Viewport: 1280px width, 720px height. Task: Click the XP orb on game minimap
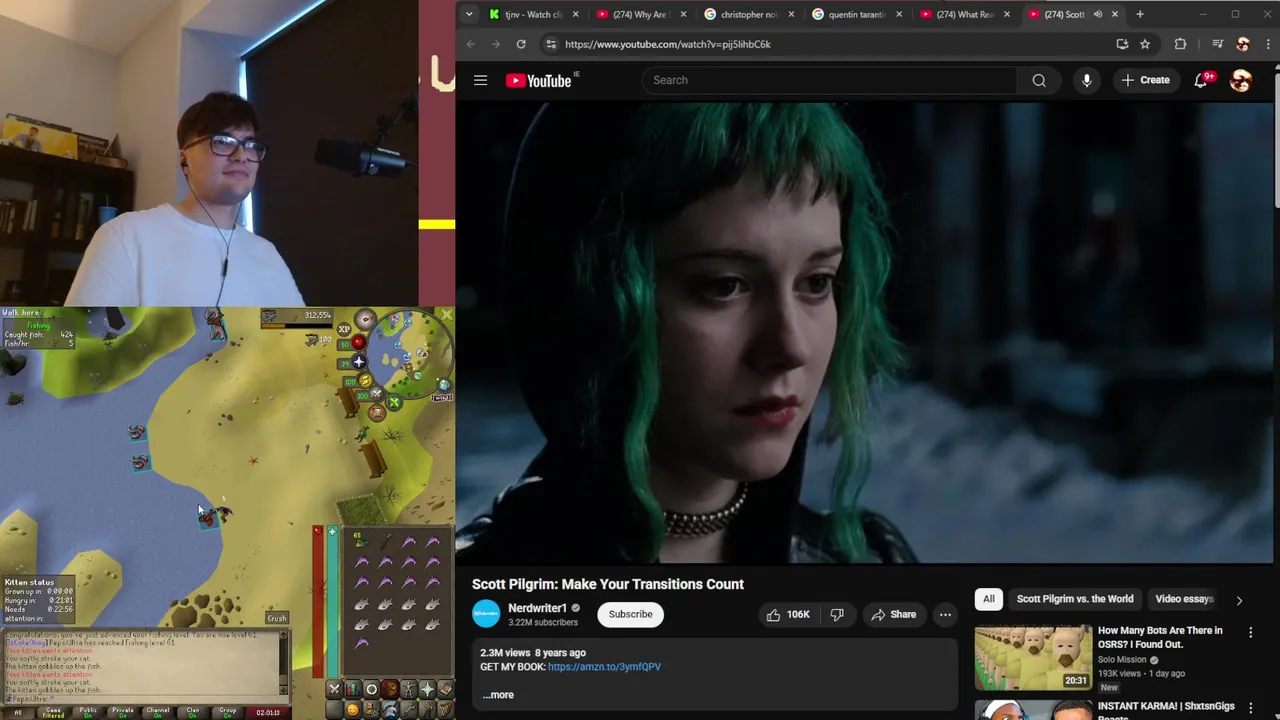pos(344,329)
